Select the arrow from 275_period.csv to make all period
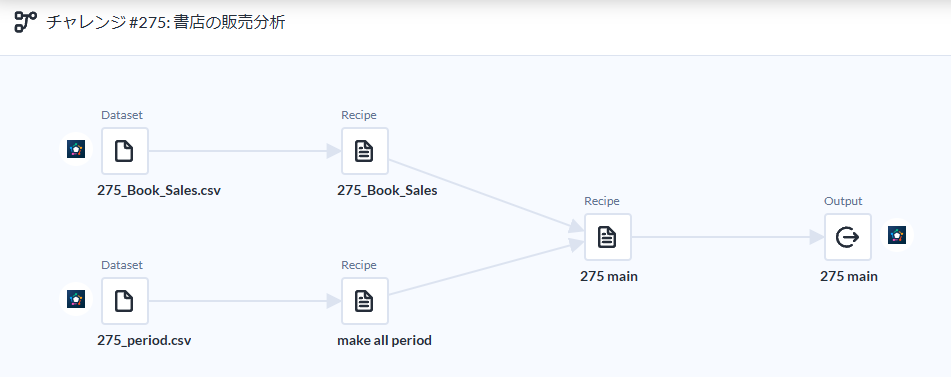 coord(245,301)
